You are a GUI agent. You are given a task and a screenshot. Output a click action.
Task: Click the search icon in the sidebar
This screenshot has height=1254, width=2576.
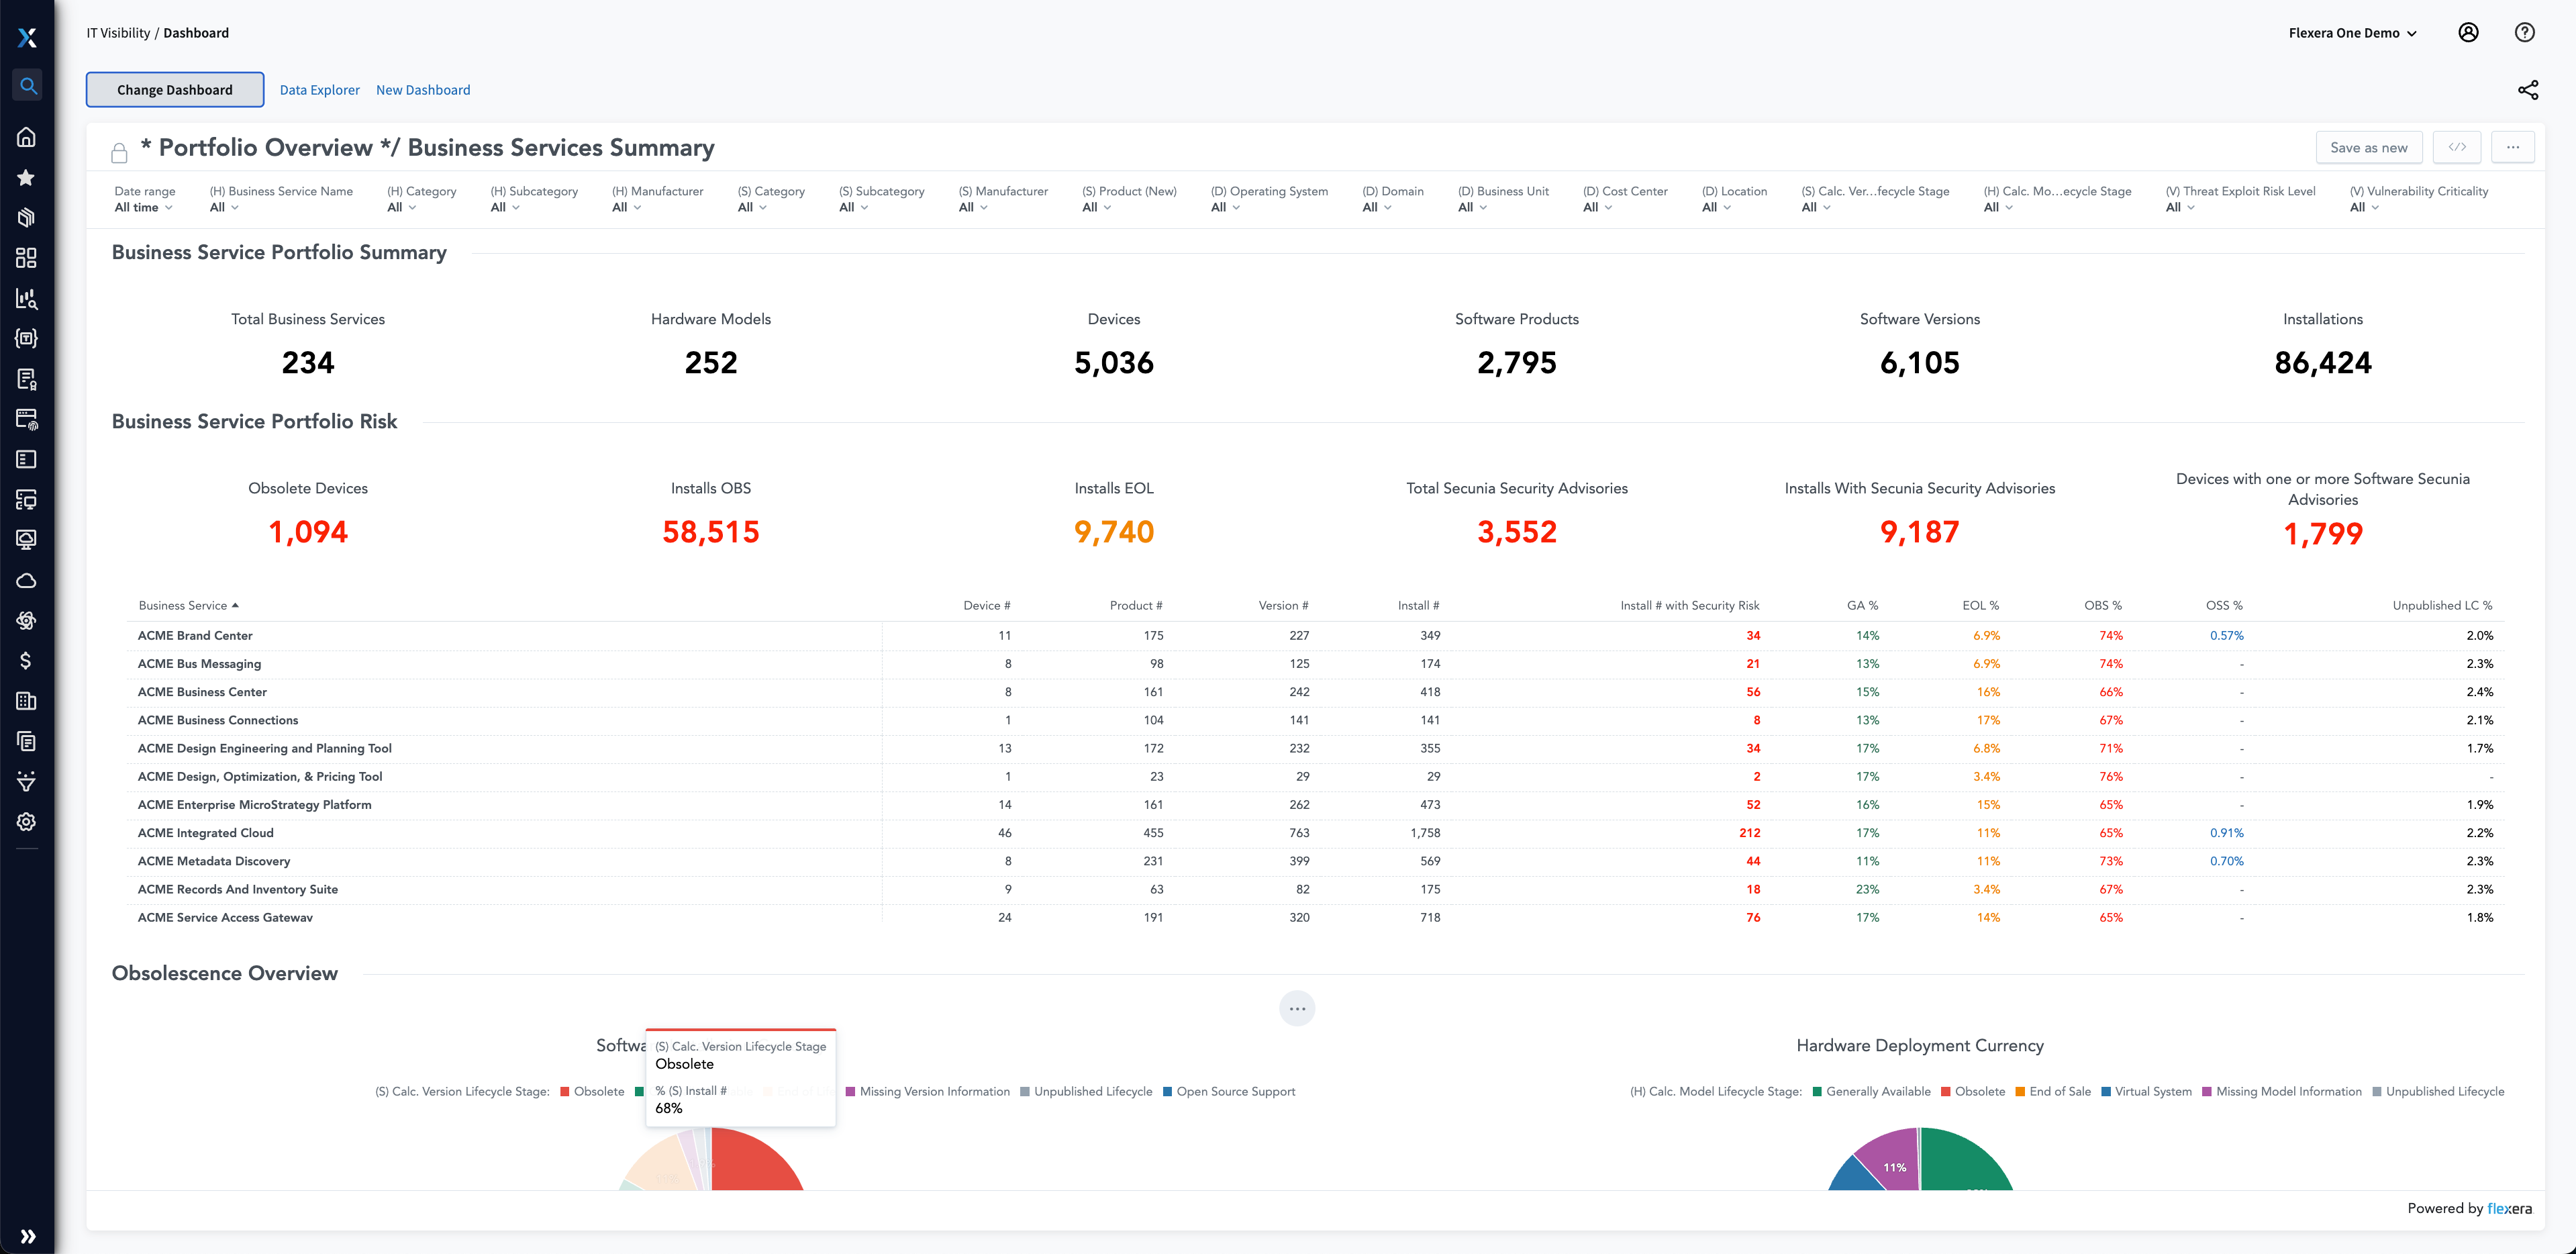coord(28,86)
